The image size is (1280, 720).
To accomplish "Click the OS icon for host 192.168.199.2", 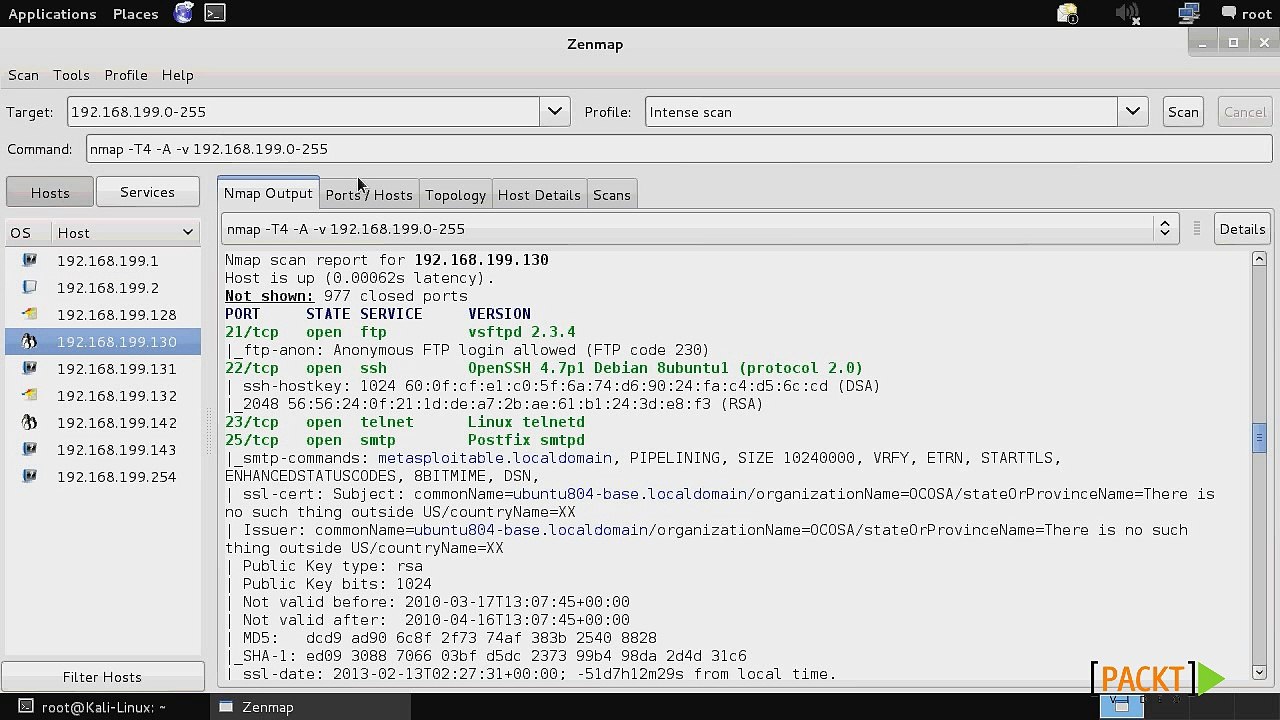I will click(x=30, y=287).
